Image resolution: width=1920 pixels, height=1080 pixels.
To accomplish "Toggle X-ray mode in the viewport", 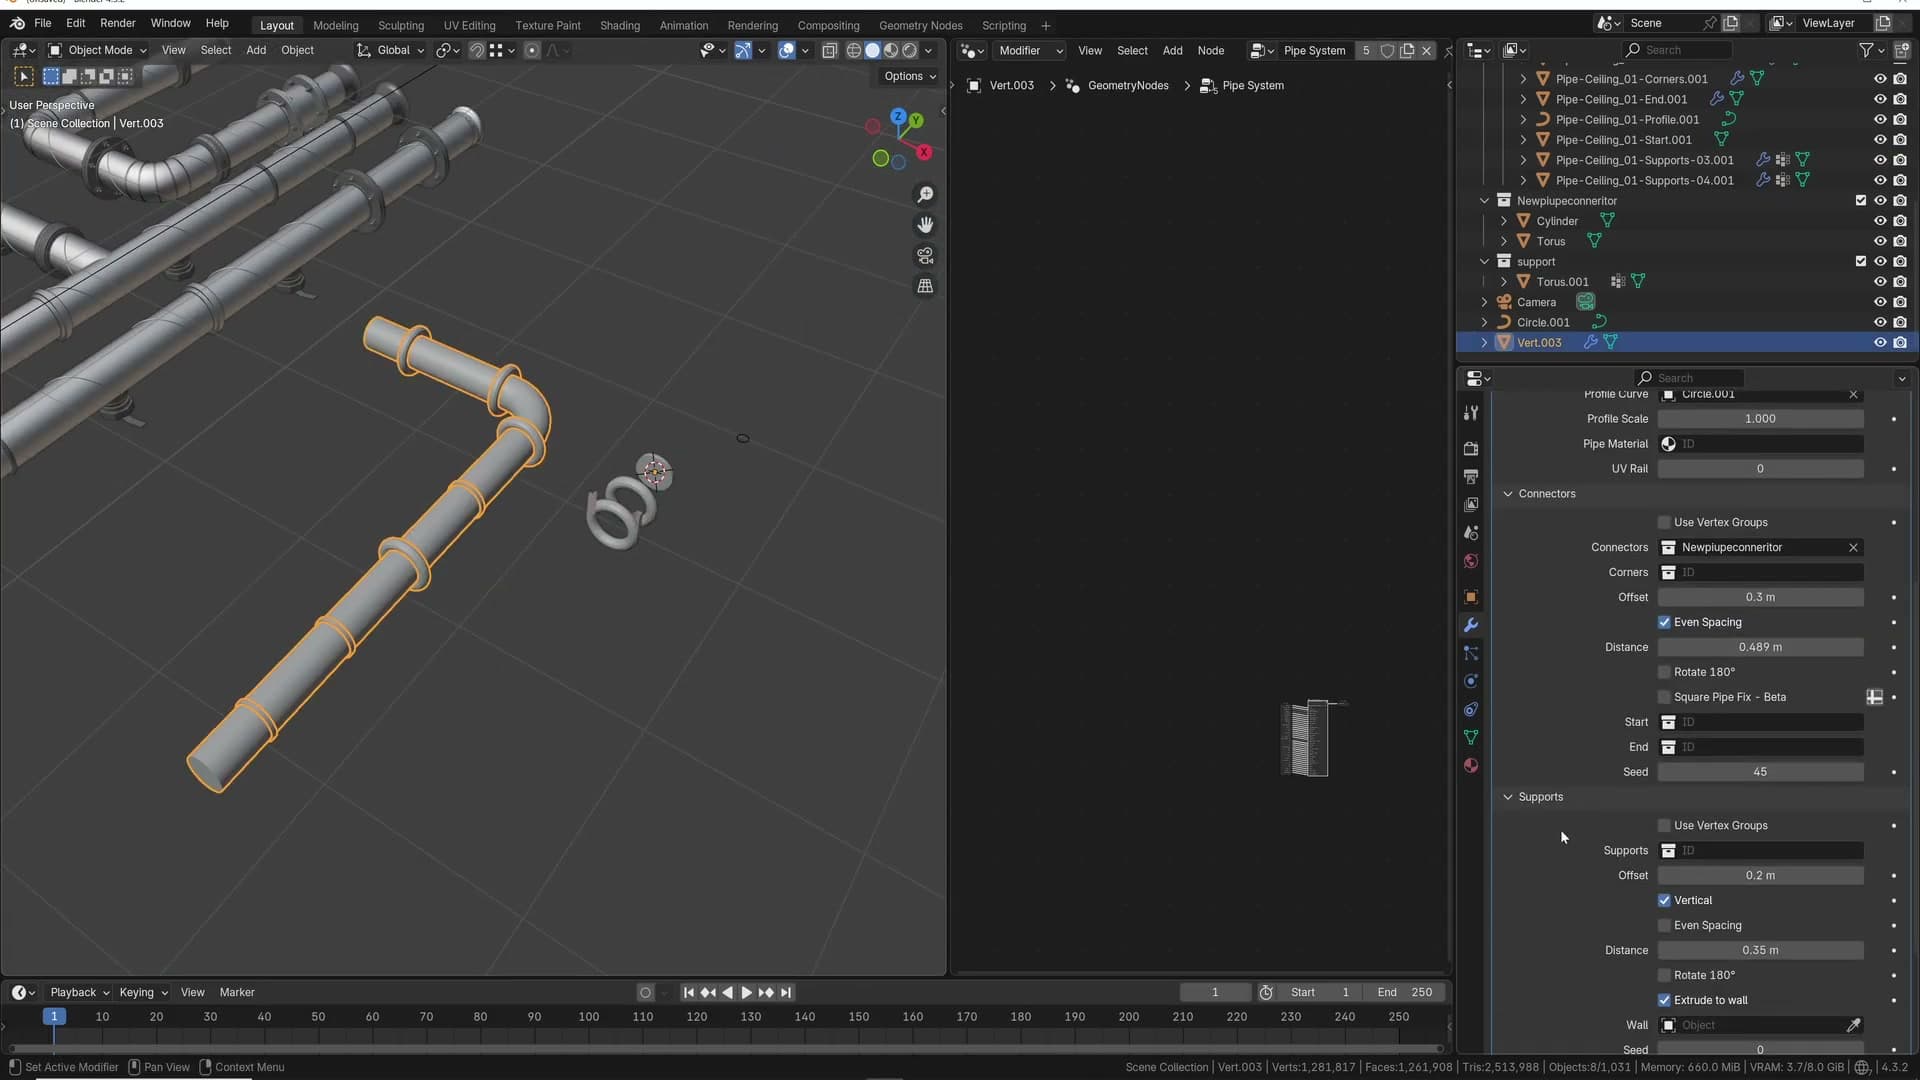I will pyautogui.click(x=830, y=50).
